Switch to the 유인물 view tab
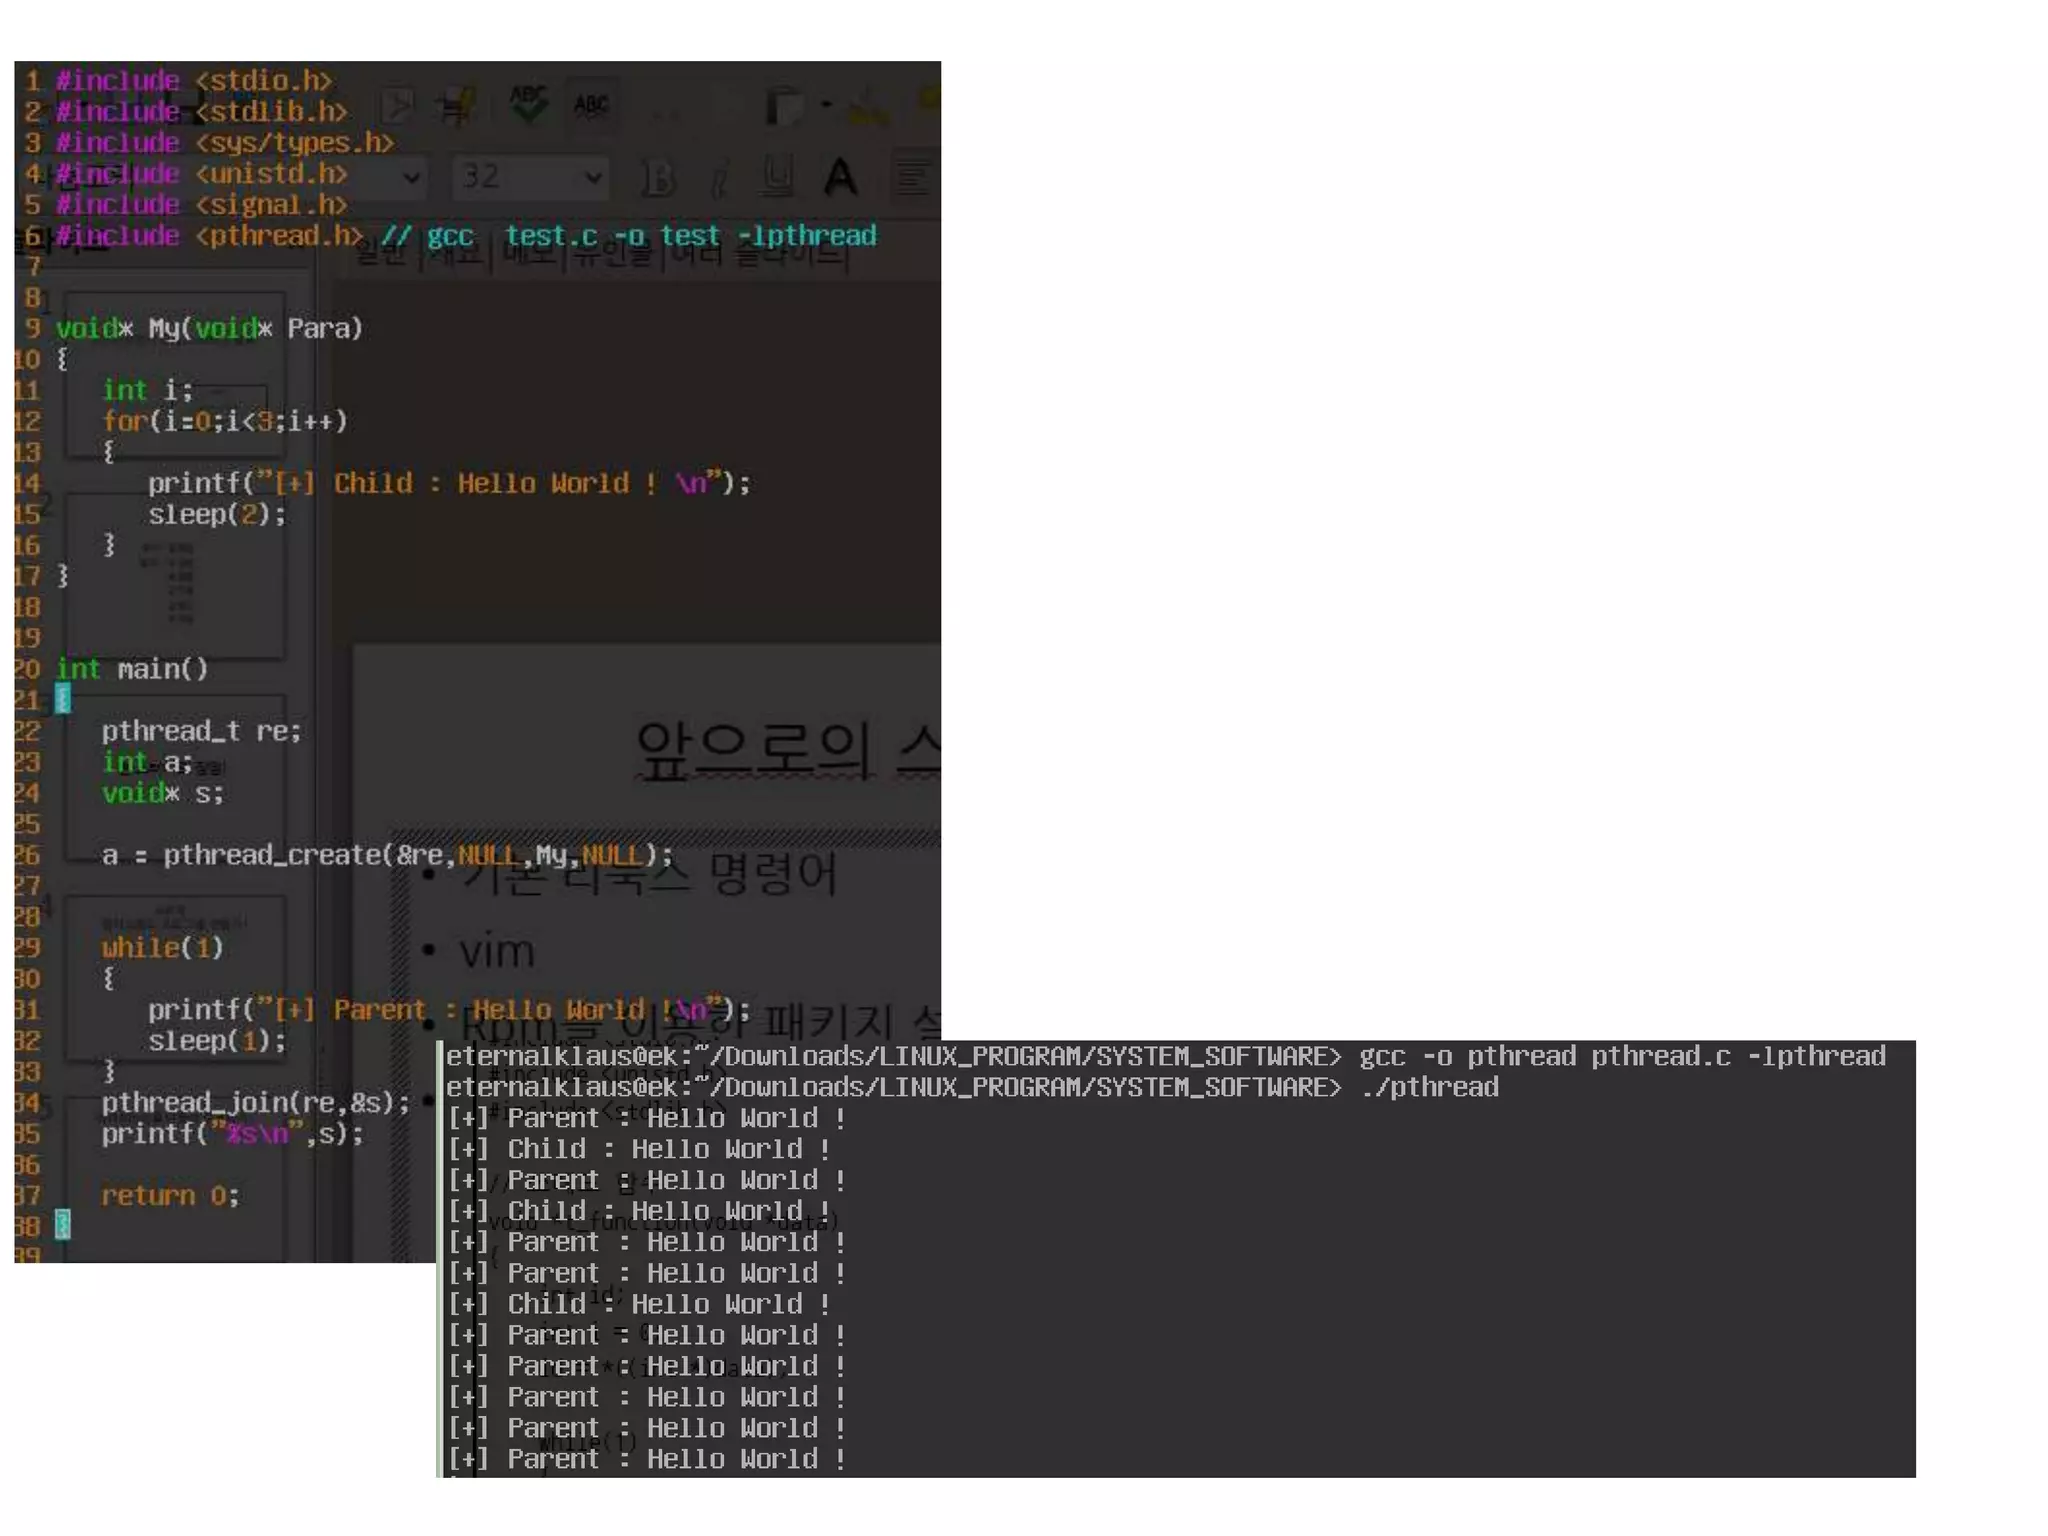The width and height of the screenshot is (2048, 1536). click(612, 256)
